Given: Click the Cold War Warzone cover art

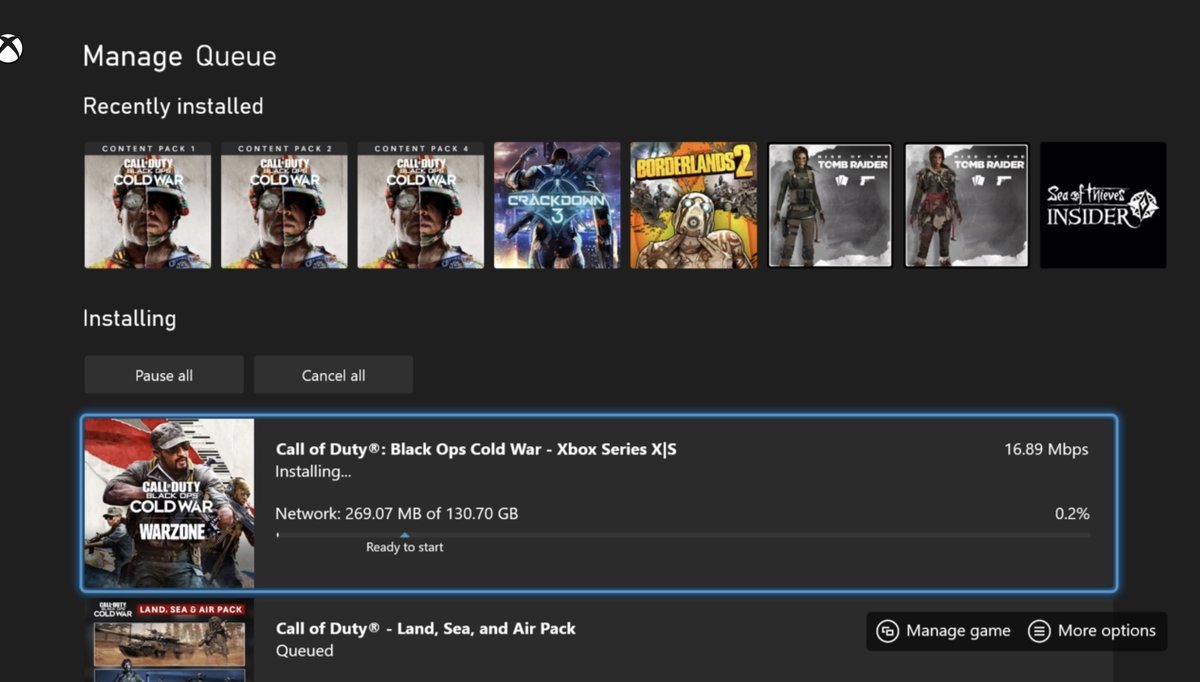Looking at the screenshot, I should [x=169, y=503].
